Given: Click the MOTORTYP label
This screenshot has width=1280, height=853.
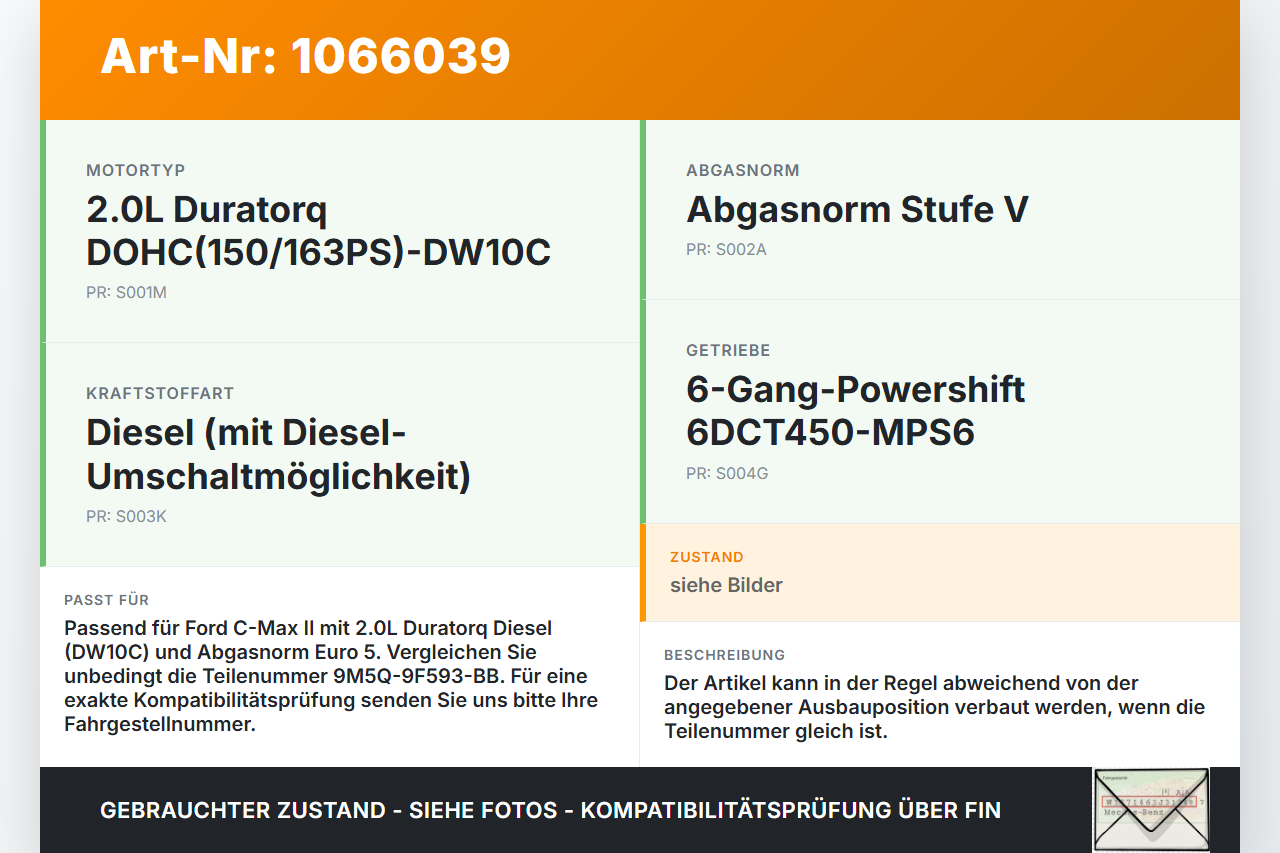Looking at the screenshot, I should [136, 170].
